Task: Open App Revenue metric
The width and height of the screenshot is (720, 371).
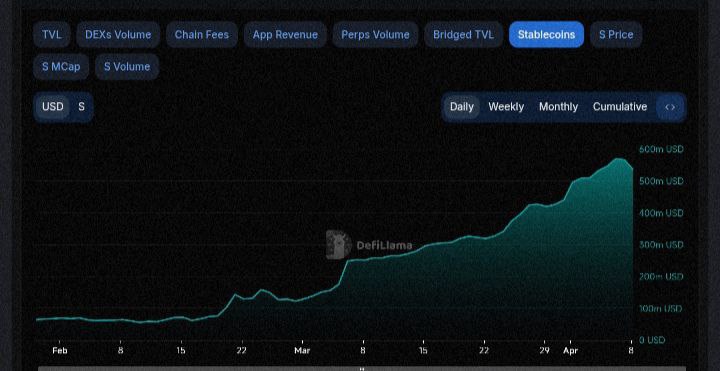Action: coord(285,34)
